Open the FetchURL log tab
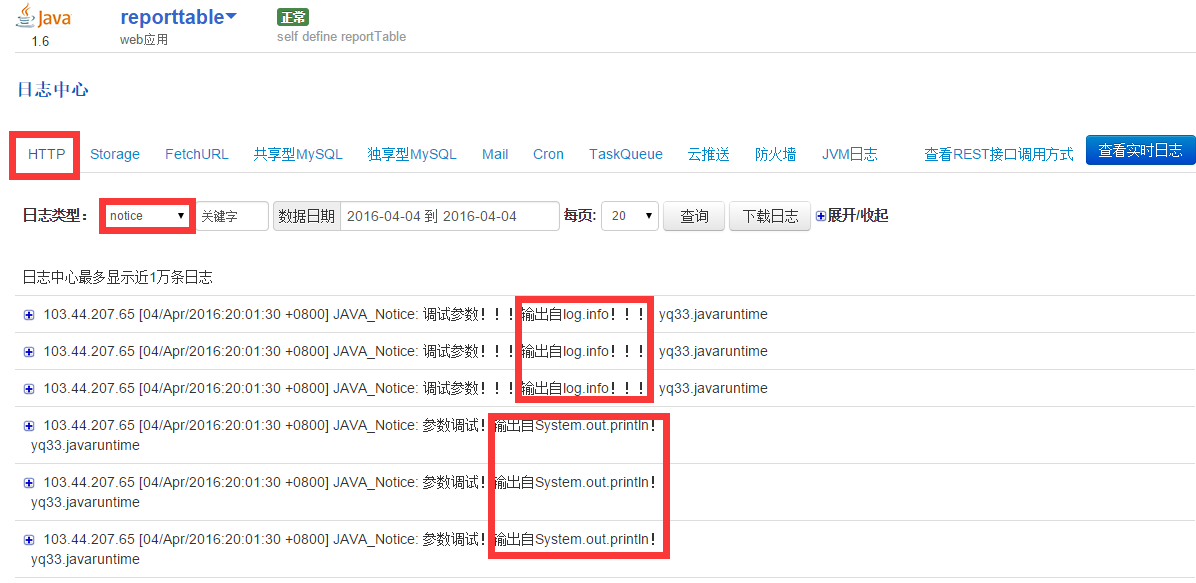The height and width of the screenshot is (583, 1196). [197, 154]
